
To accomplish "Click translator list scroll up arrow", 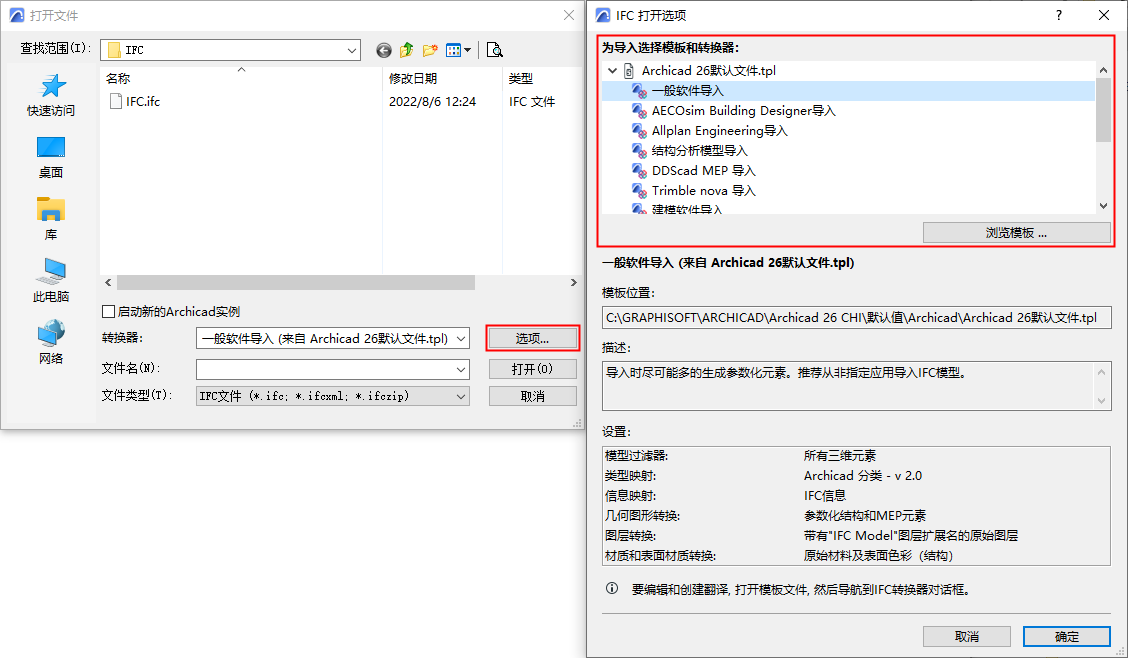I will pyautogui.click(x=1104, y=70).
